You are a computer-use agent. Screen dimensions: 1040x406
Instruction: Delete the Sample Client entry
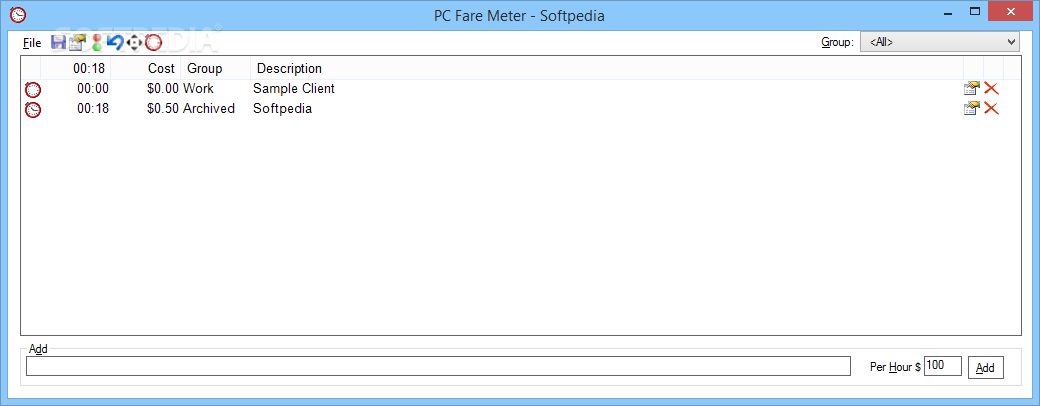pos(991,88)
